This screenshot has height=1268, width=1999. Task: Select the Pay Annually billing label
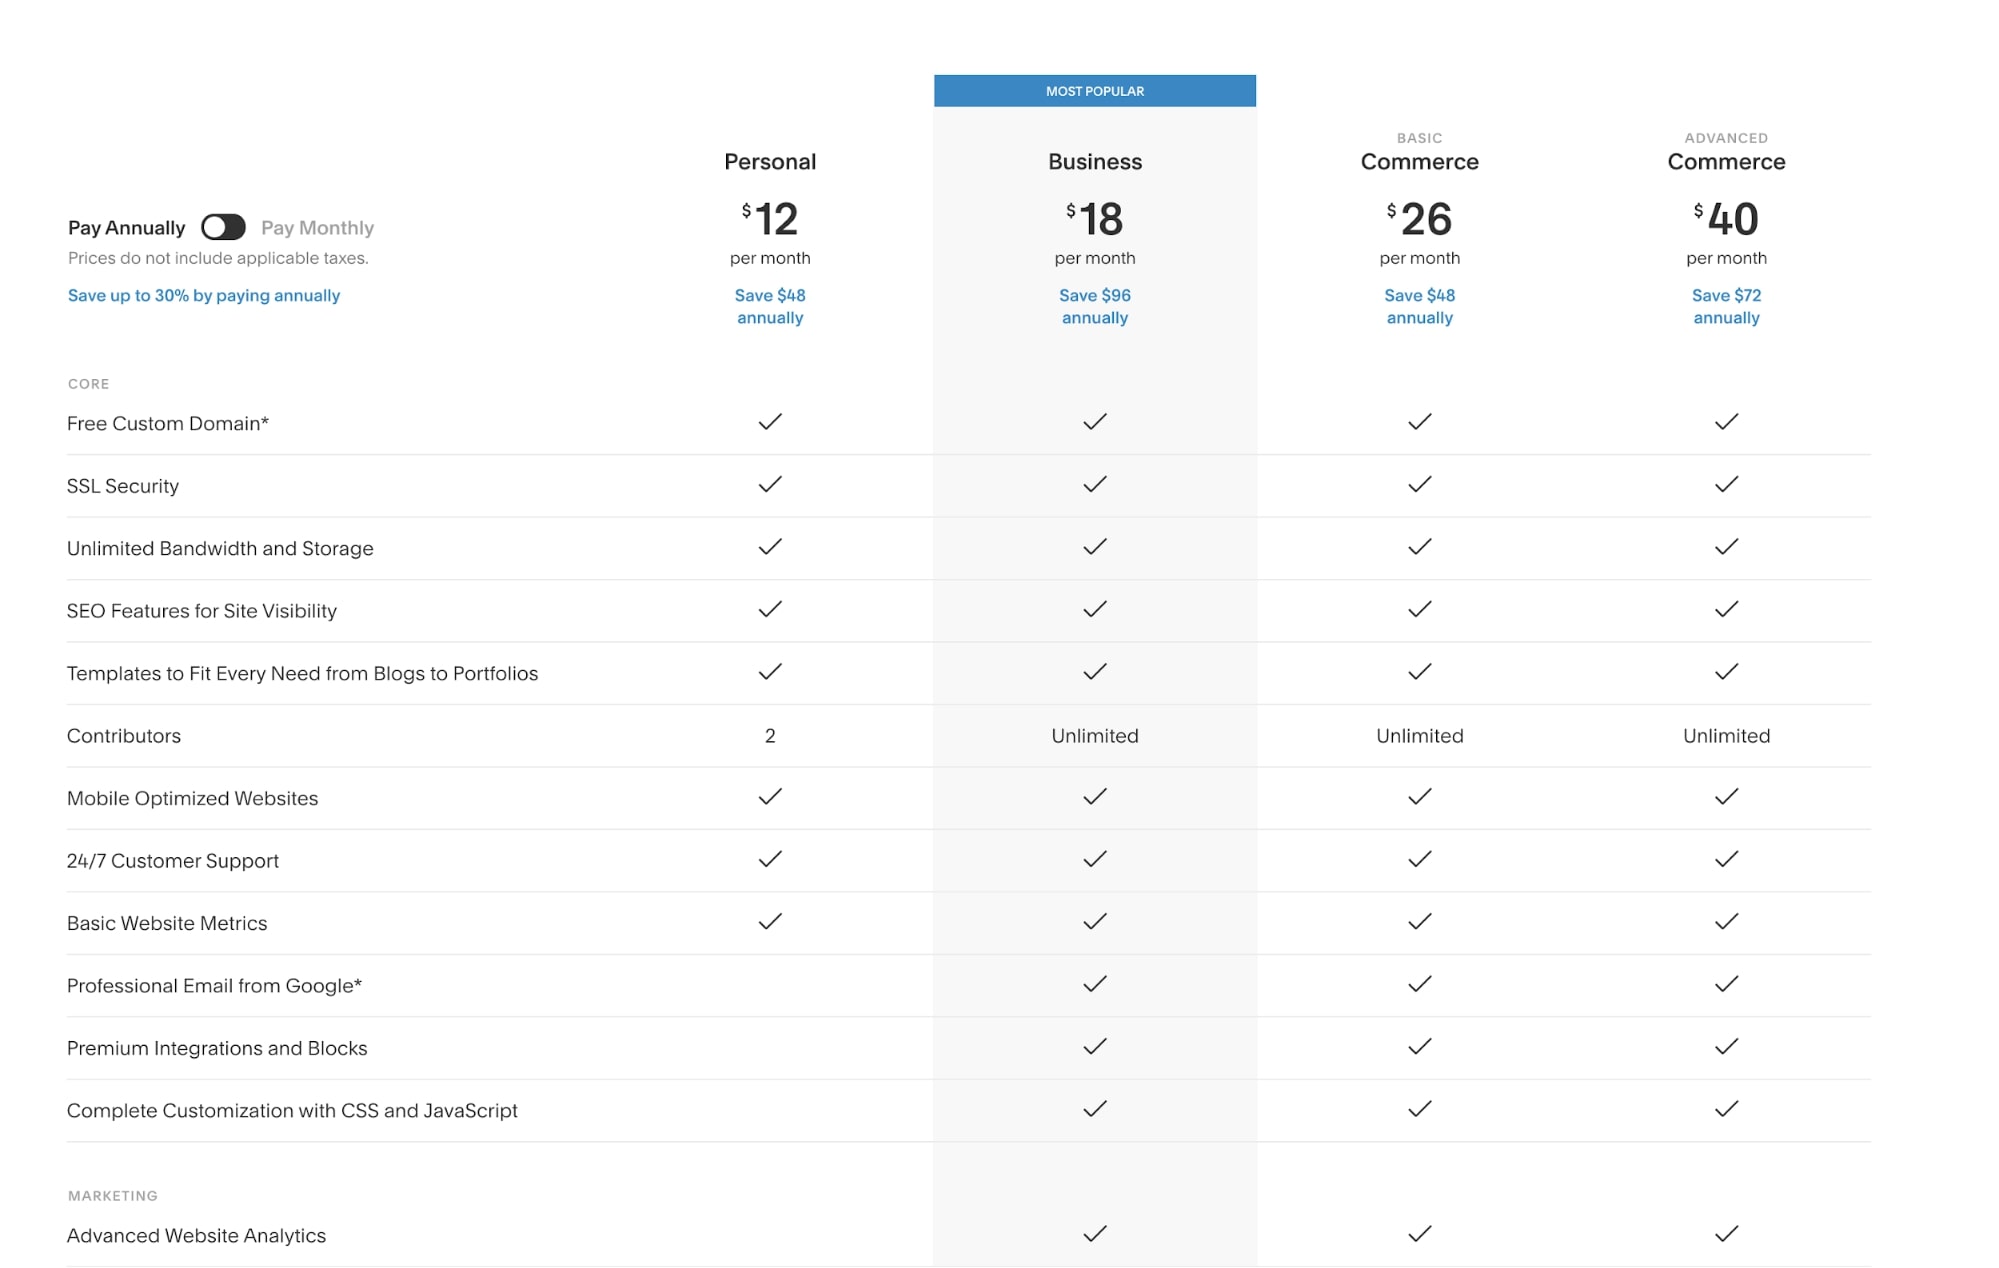127,228
